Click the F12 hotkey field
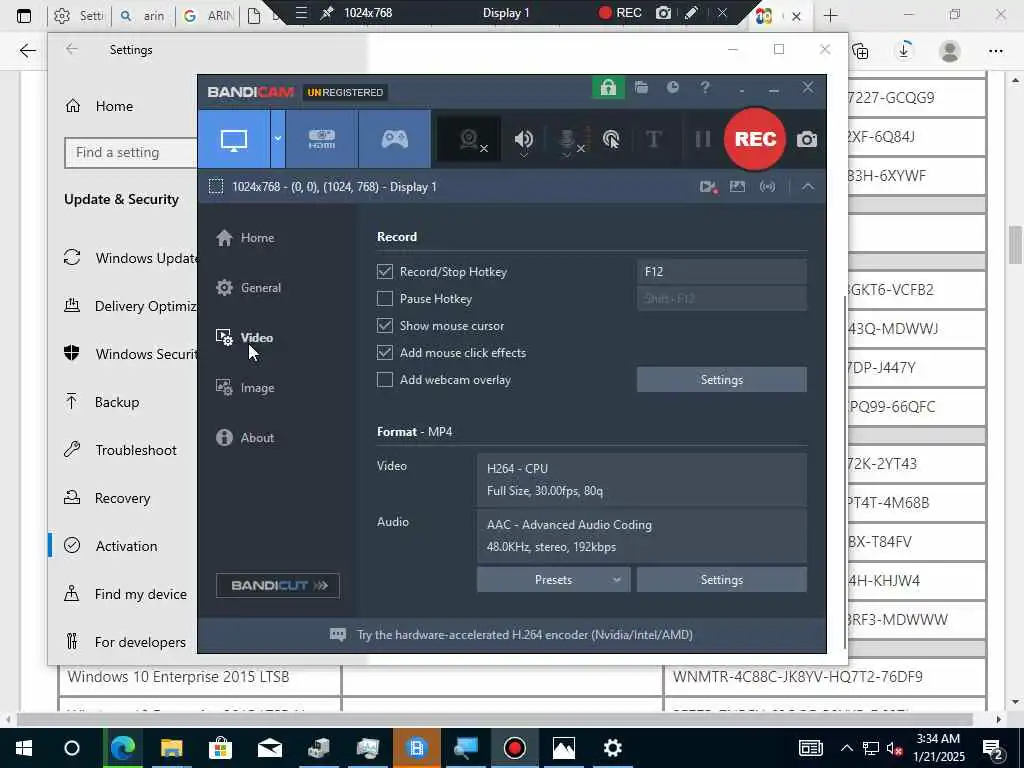1024x768 pixels. (x=722, y=272)
